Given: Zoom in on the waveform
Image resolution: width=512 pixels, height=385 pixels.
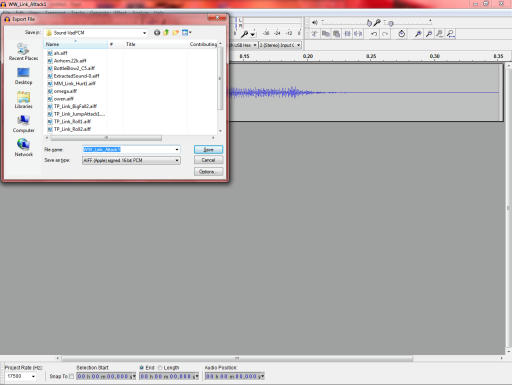Looking at the screenshot, I should pos(418,34).
